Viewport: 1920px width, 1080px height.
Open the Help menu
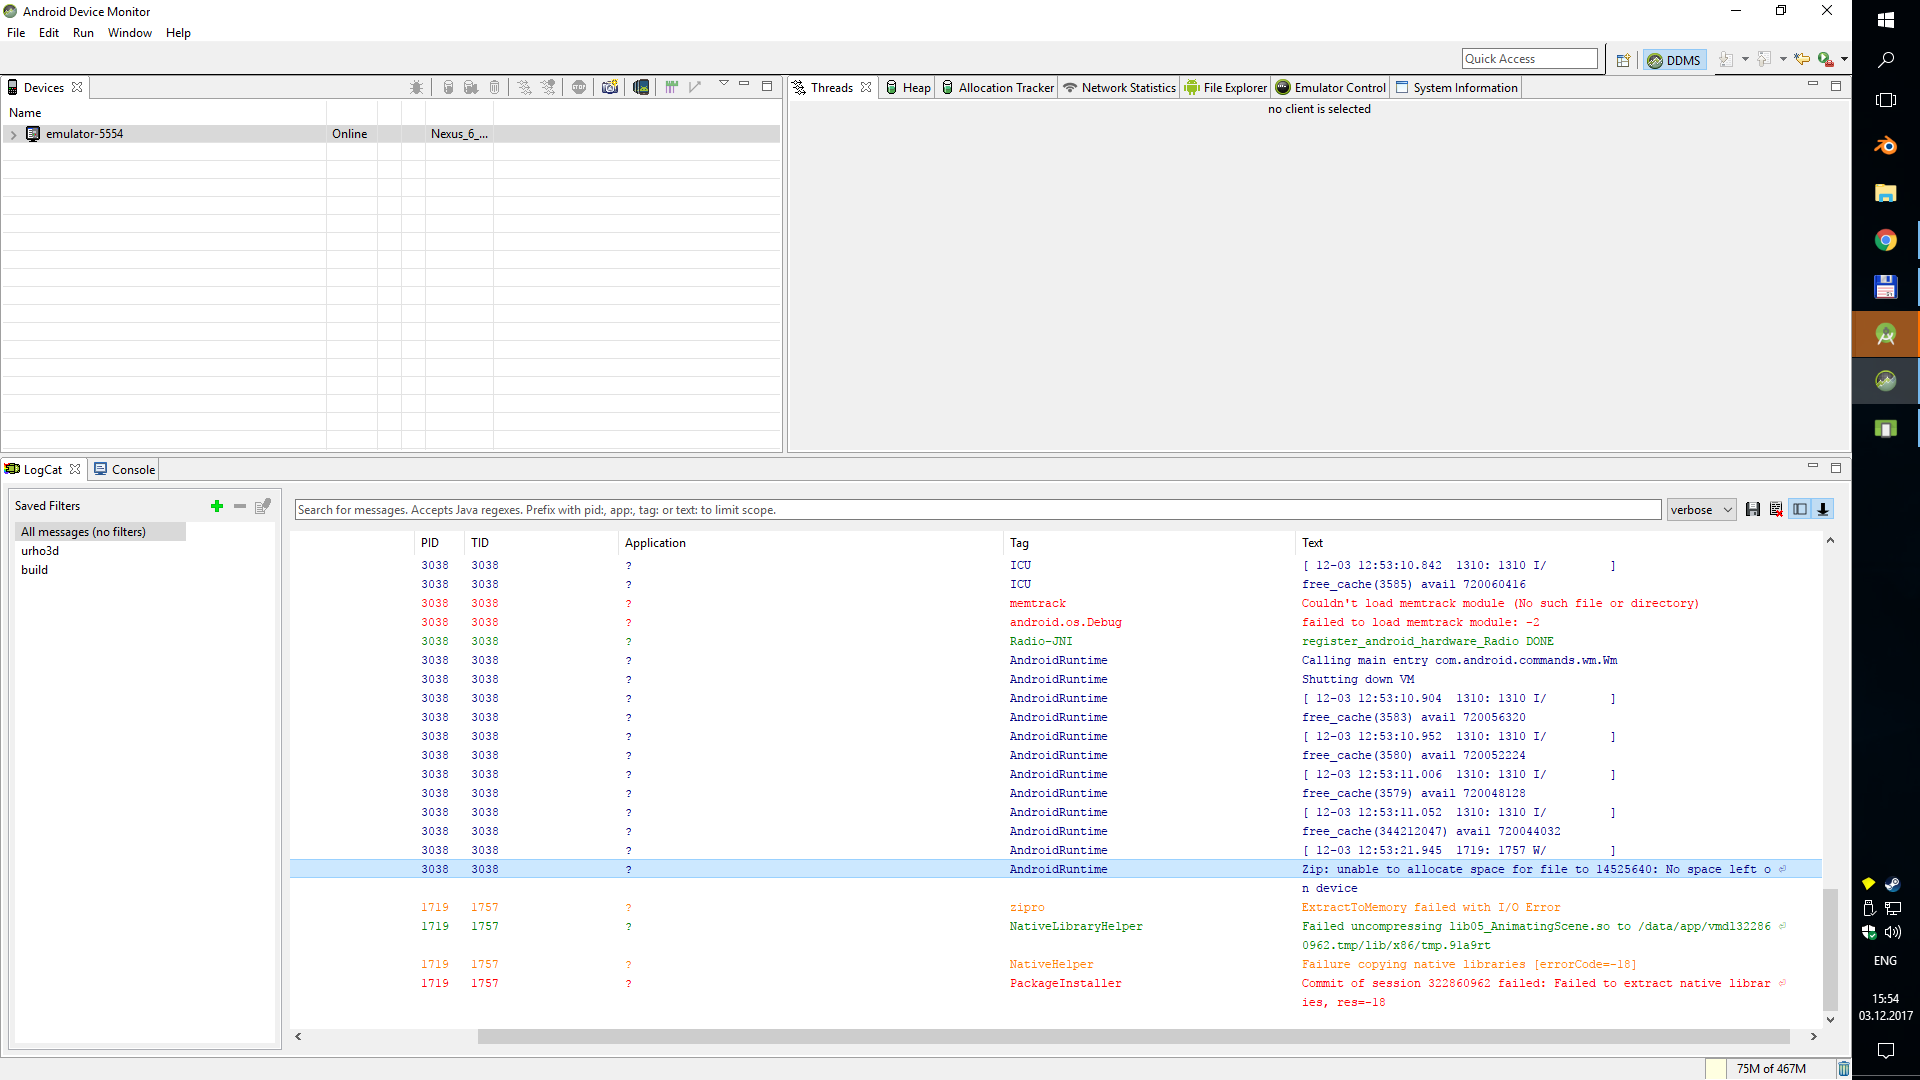tap(178, 33)
